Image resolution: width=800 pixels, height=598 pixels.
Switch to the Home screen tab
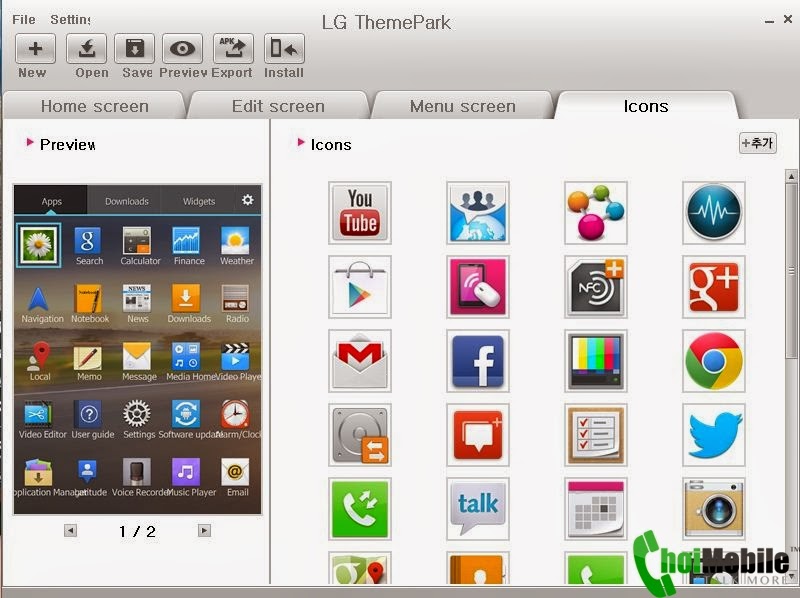94,106
